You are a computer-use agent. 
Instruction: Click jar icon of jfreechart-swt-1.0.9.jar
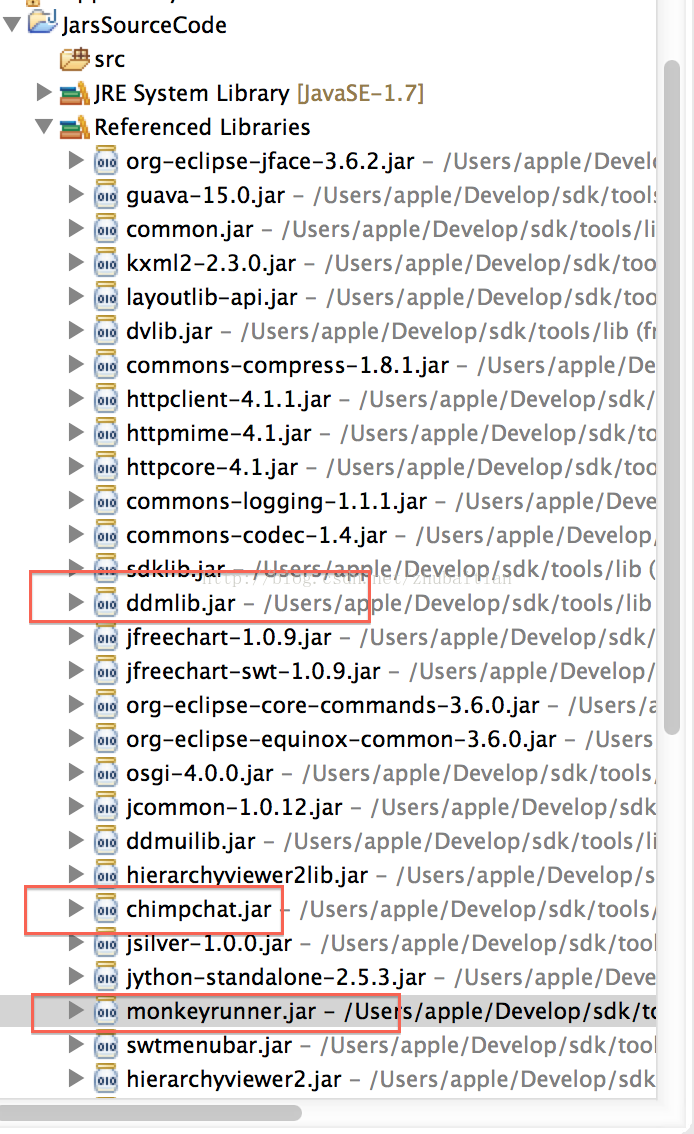pyautogui.click(x=106, y=670)
